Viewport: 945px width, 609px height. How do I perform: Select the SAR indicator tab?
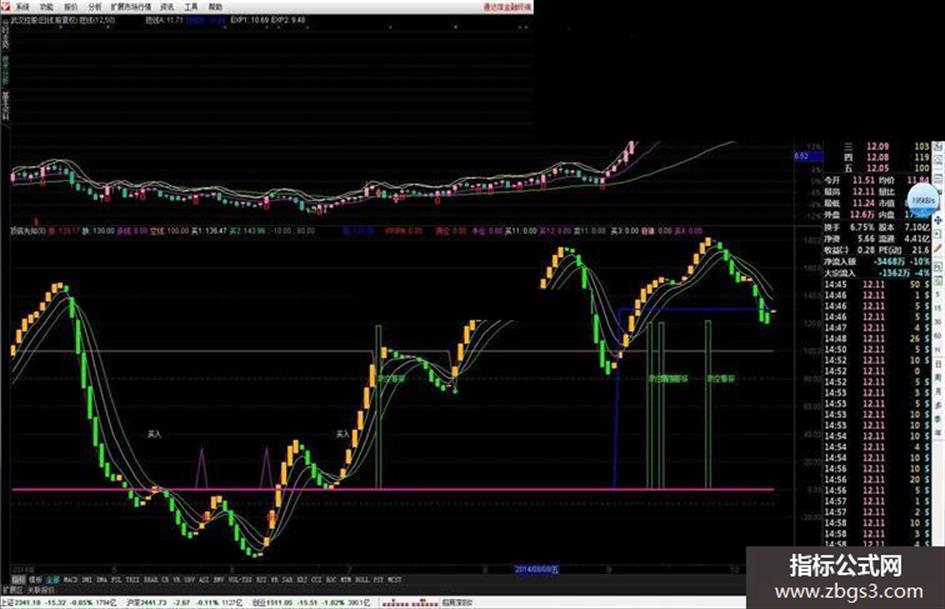click(287, 579)
